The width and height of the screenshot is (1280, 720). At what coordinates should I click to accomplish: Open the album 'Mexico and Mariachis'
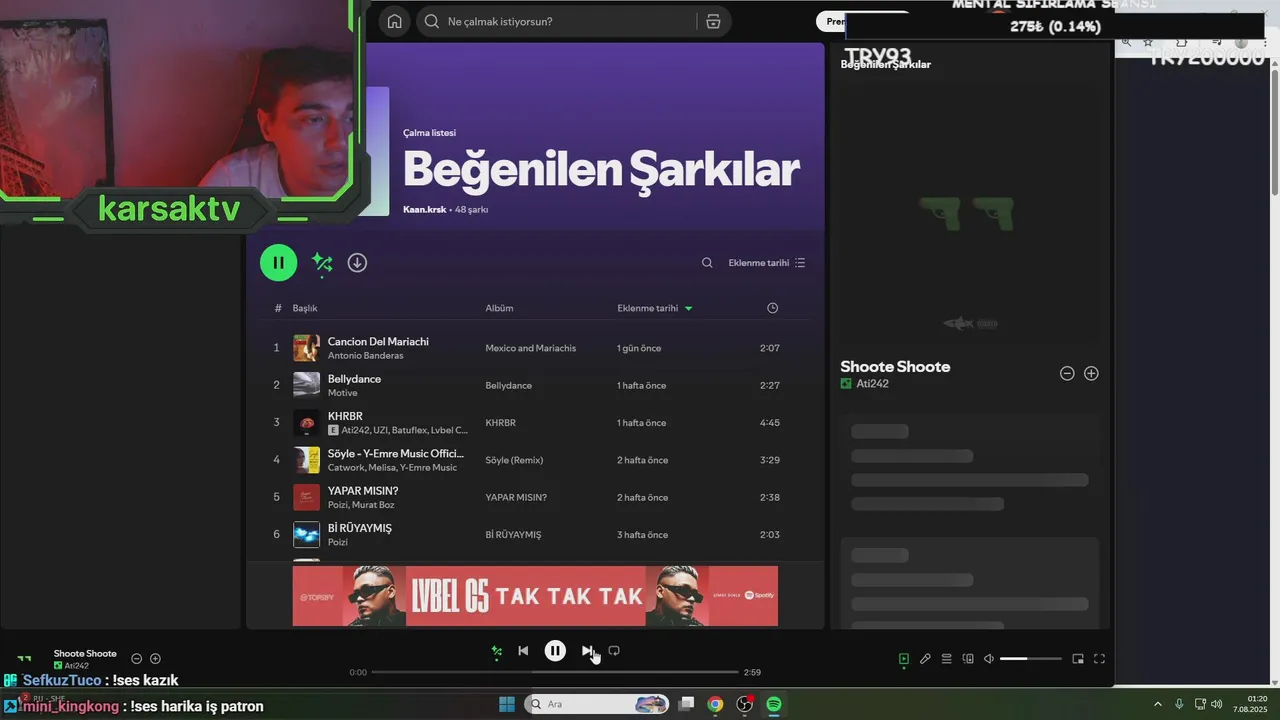click(530, 348)
